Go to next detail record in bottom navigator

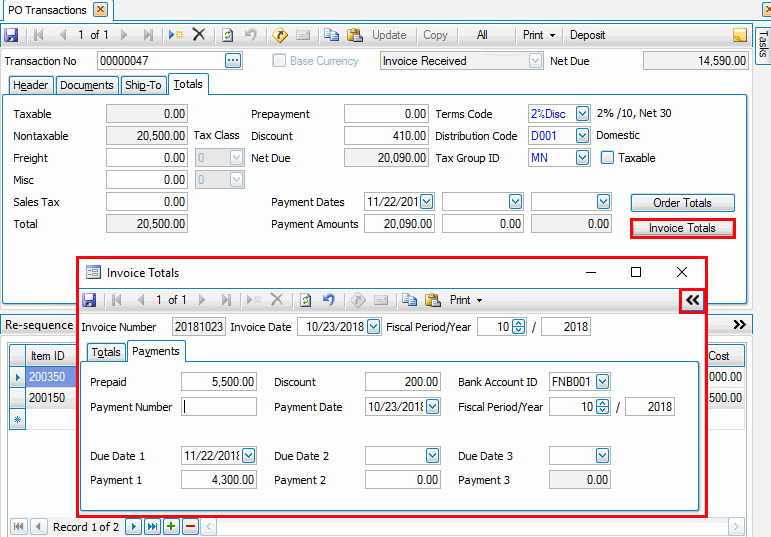click(133, 527)
